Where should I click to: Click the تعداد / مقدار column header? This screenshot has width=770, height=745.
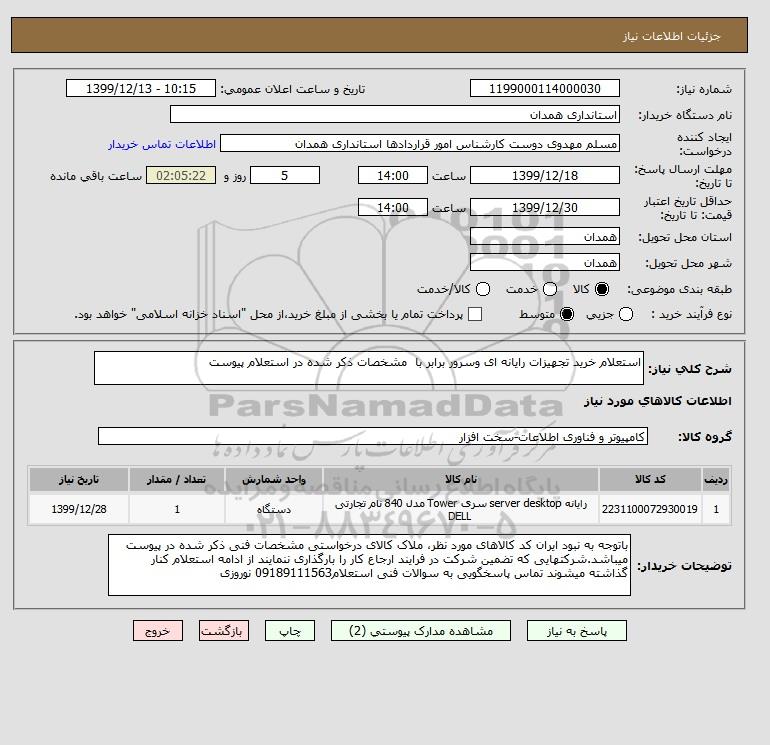click(177, 479)
